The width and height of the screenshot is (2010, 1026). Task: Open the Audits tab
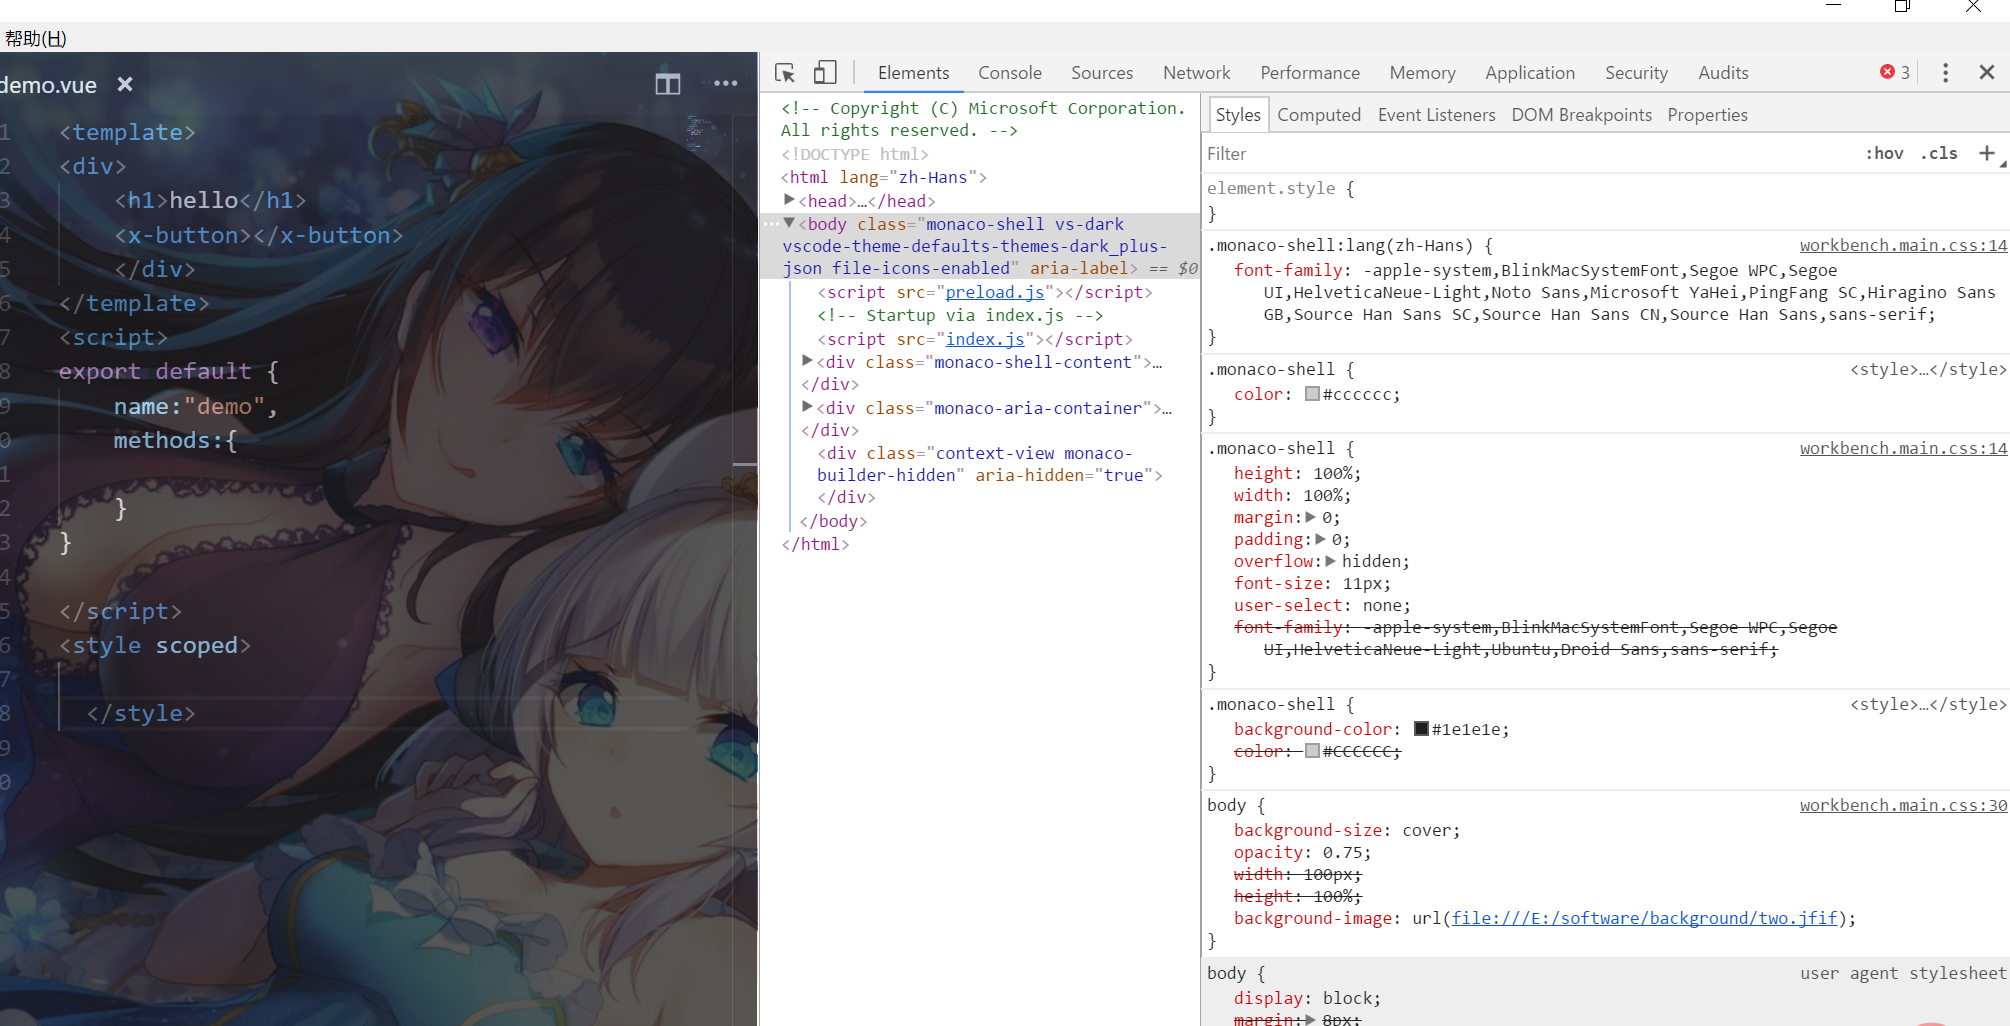coord(1723,73)
